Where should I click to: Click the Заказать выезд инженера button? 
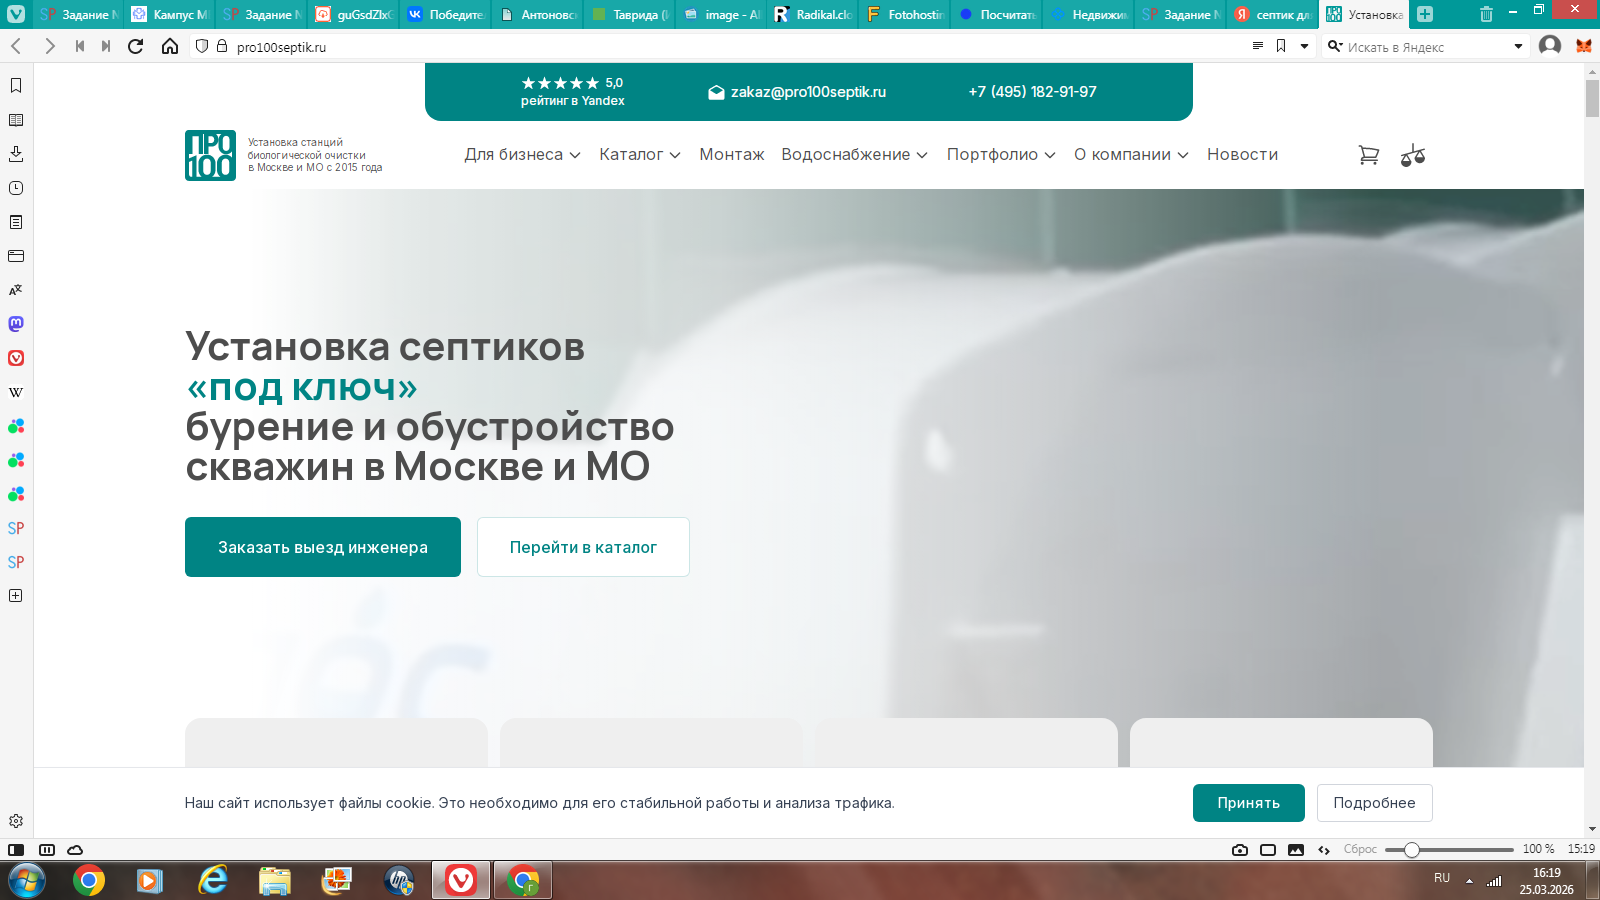point(323,547)
